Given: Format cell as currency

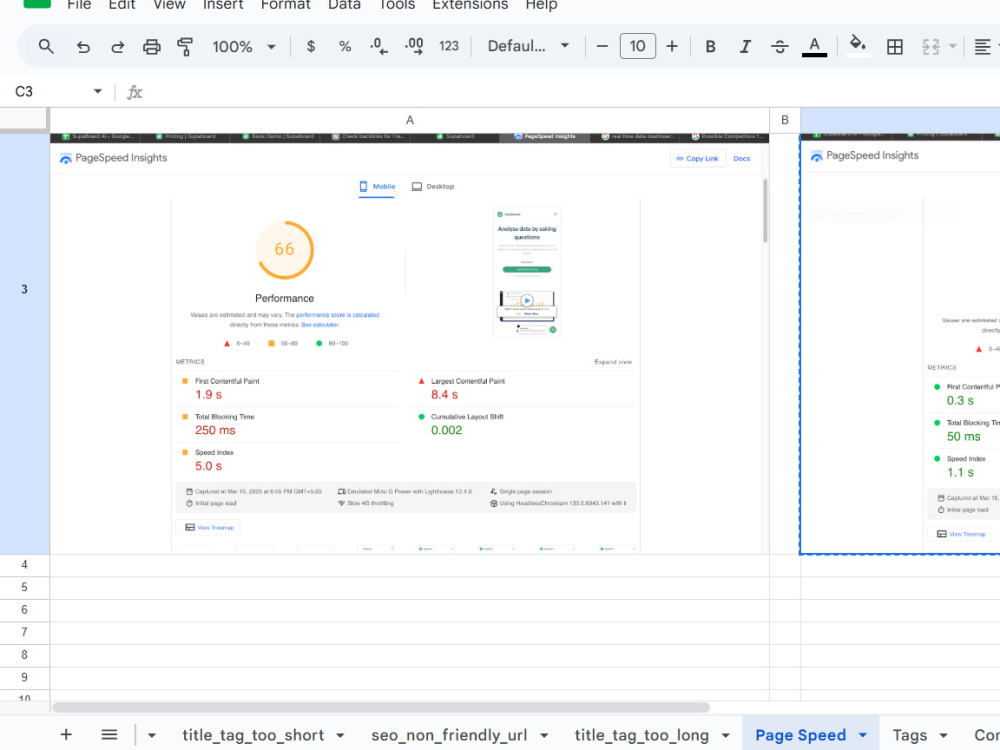Looking at the screenshot, I should pyautogui.click(x=311, y=46).
